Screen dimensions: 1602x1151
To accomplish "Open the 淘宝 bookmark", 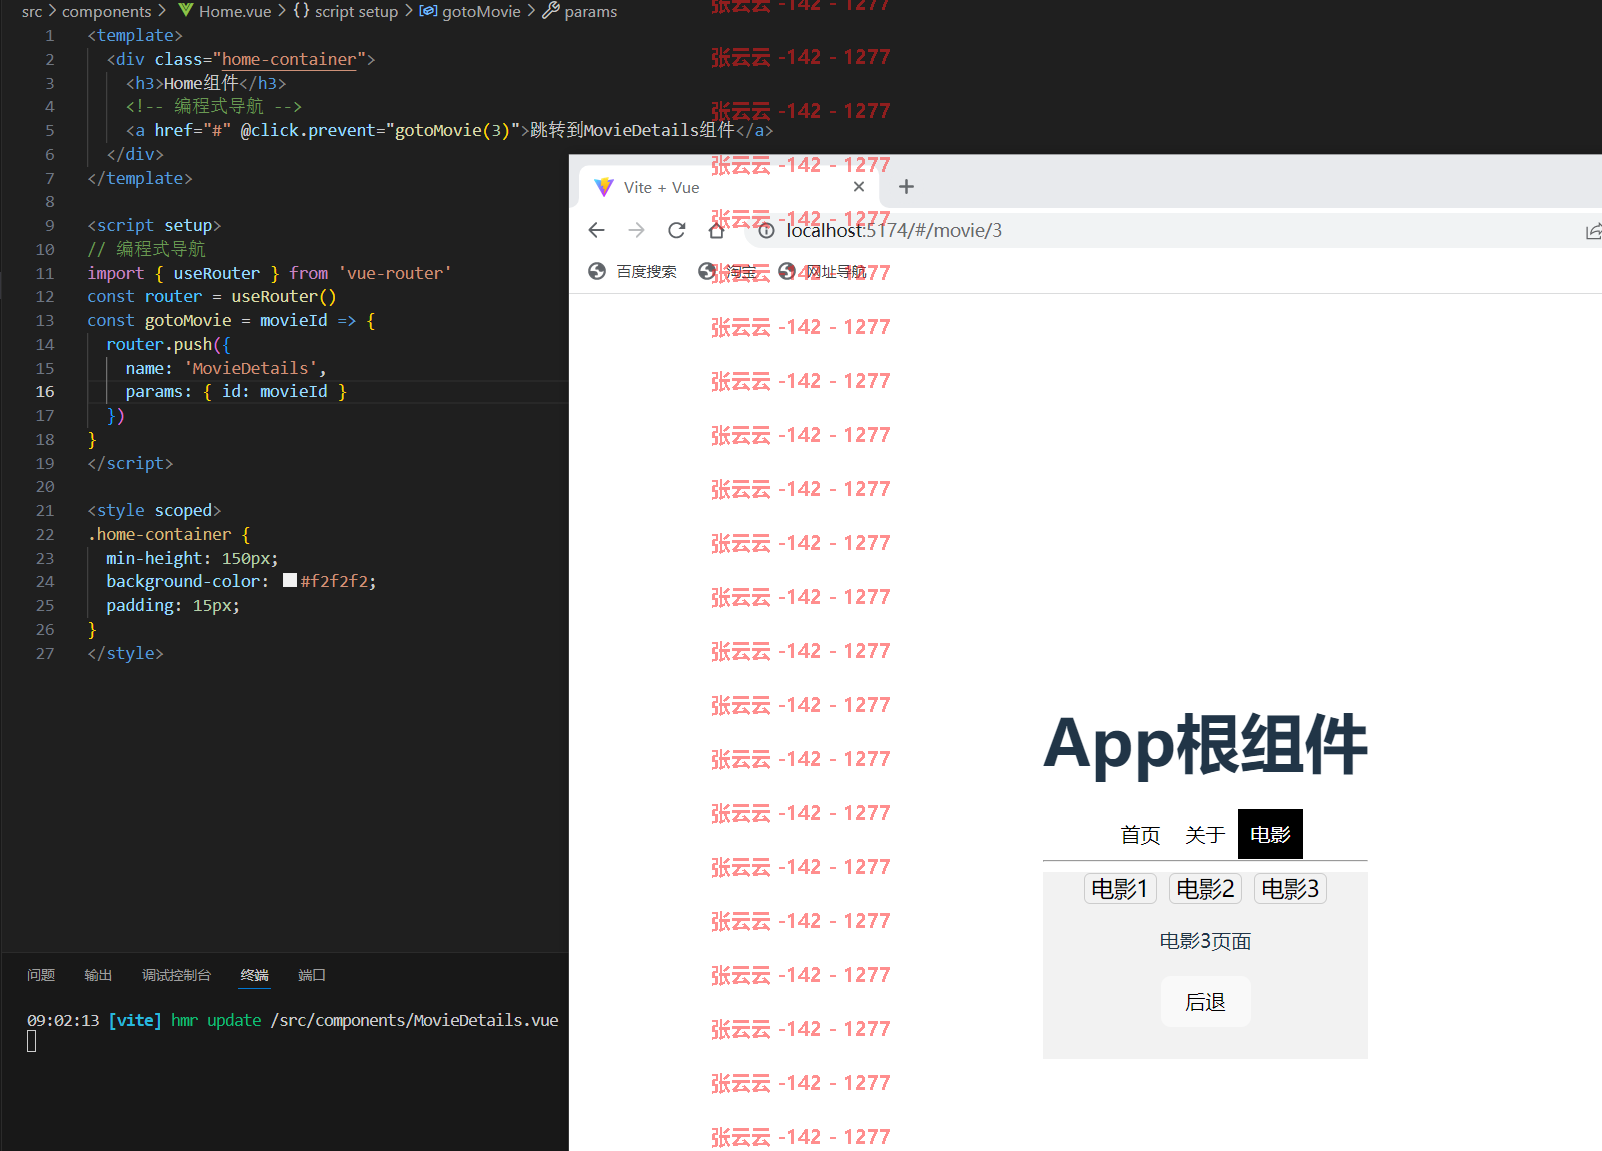I will [x=728, y=271].
